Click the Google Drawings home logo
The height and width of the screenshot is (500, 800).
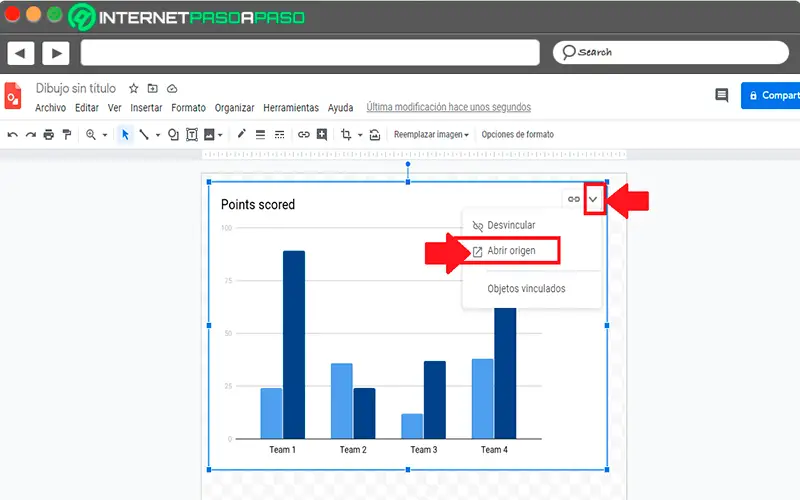pyautogui.click(x=13, y=95)
